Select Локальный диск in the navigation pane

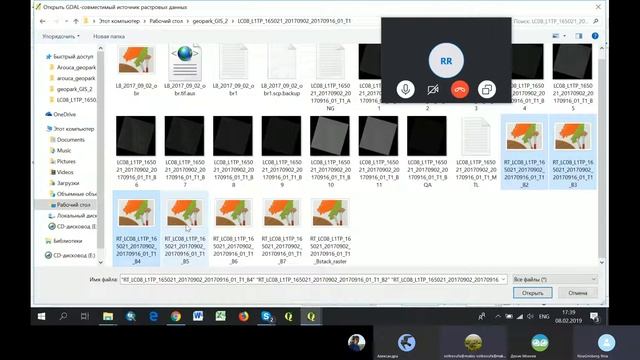coord(73,216)
